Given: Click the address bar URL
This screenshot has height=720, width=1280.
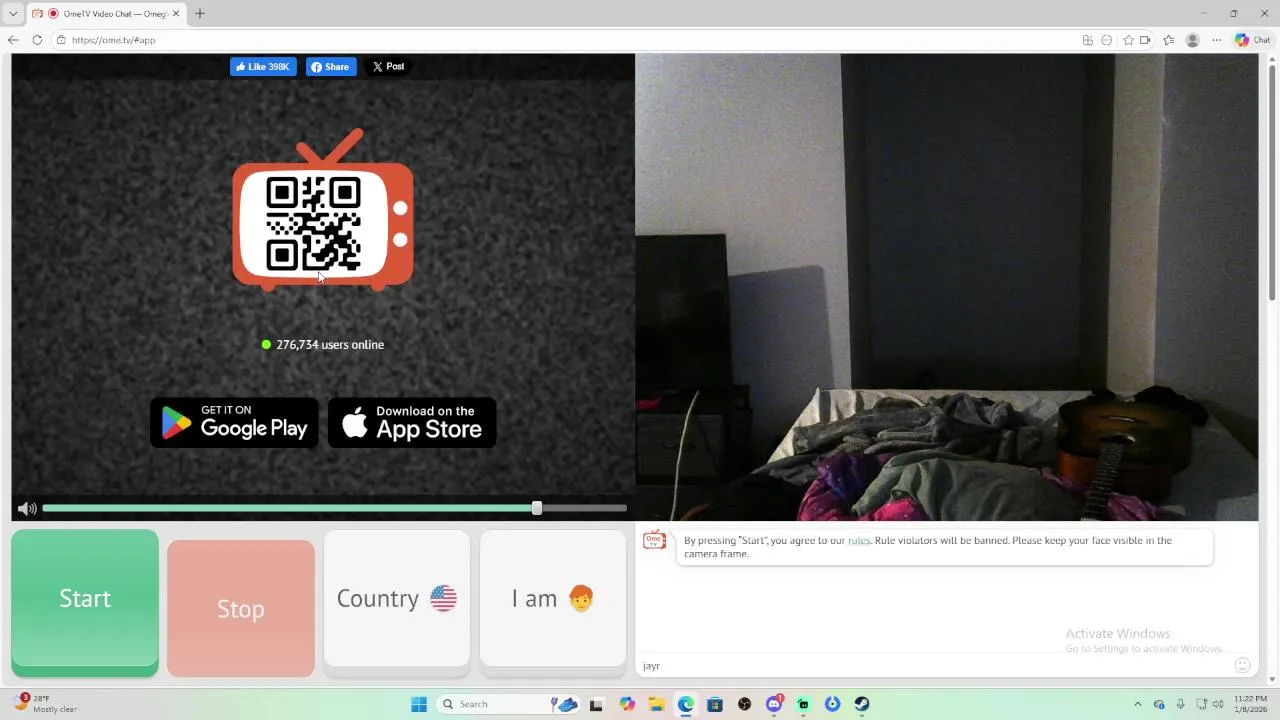Looking at the screenshot, I should click(x=114, y=40).
